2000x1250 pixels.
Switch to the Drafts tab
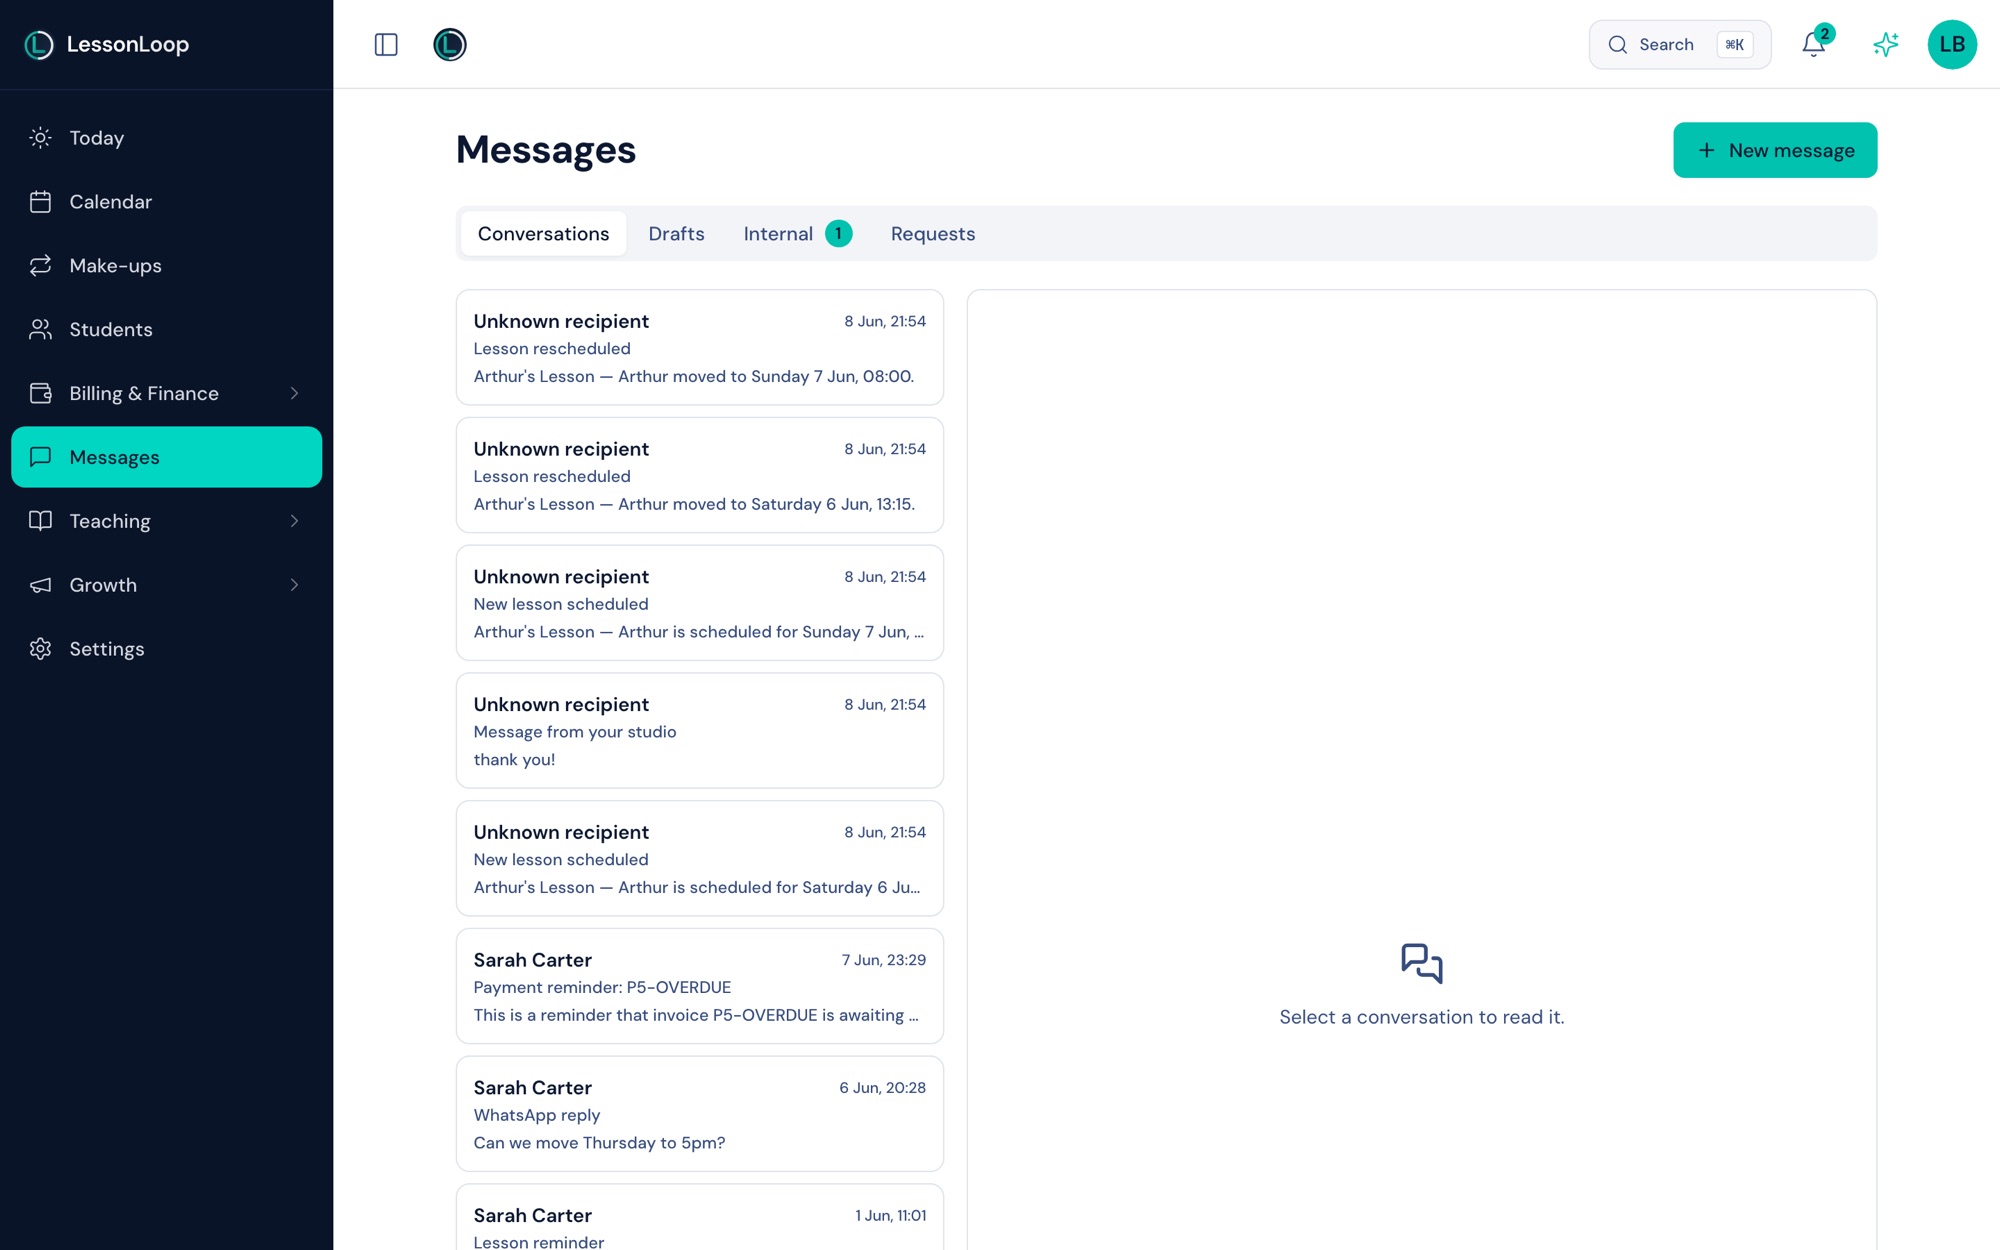[x=676, y=233]
